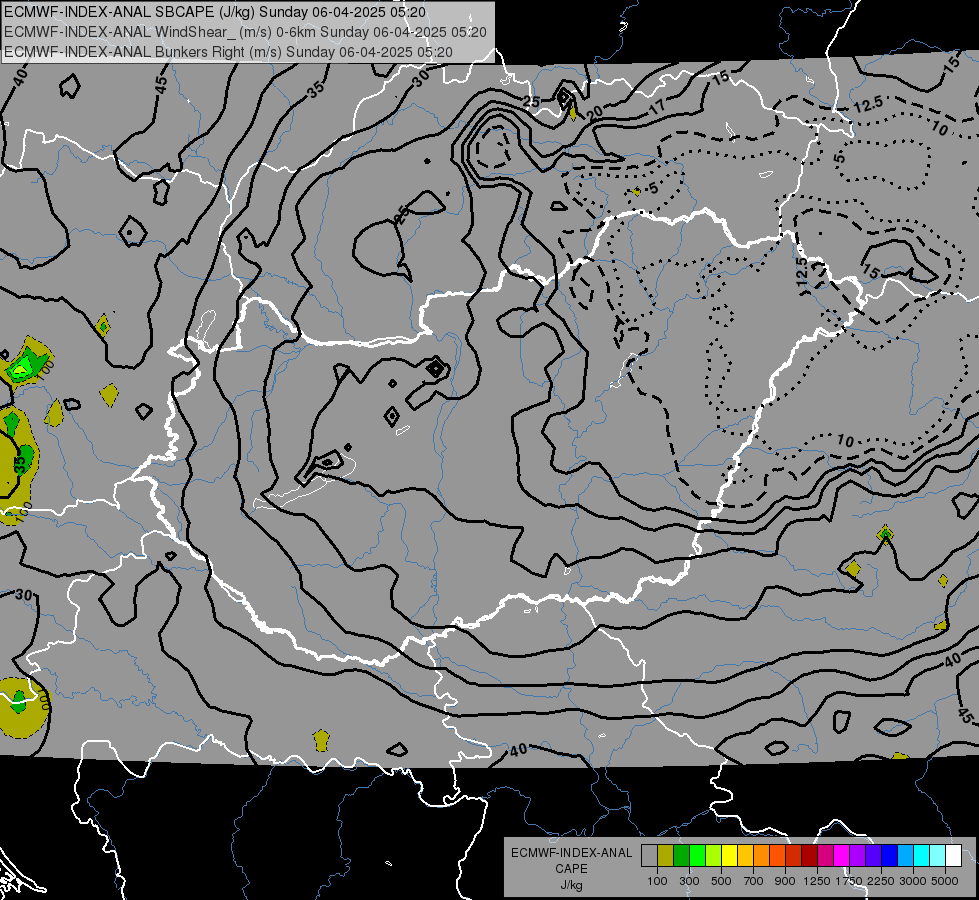The height and width of the screenshot is (900, 979).
Task: Select the gray legend swatch below 100
Action: pos(649,856)
